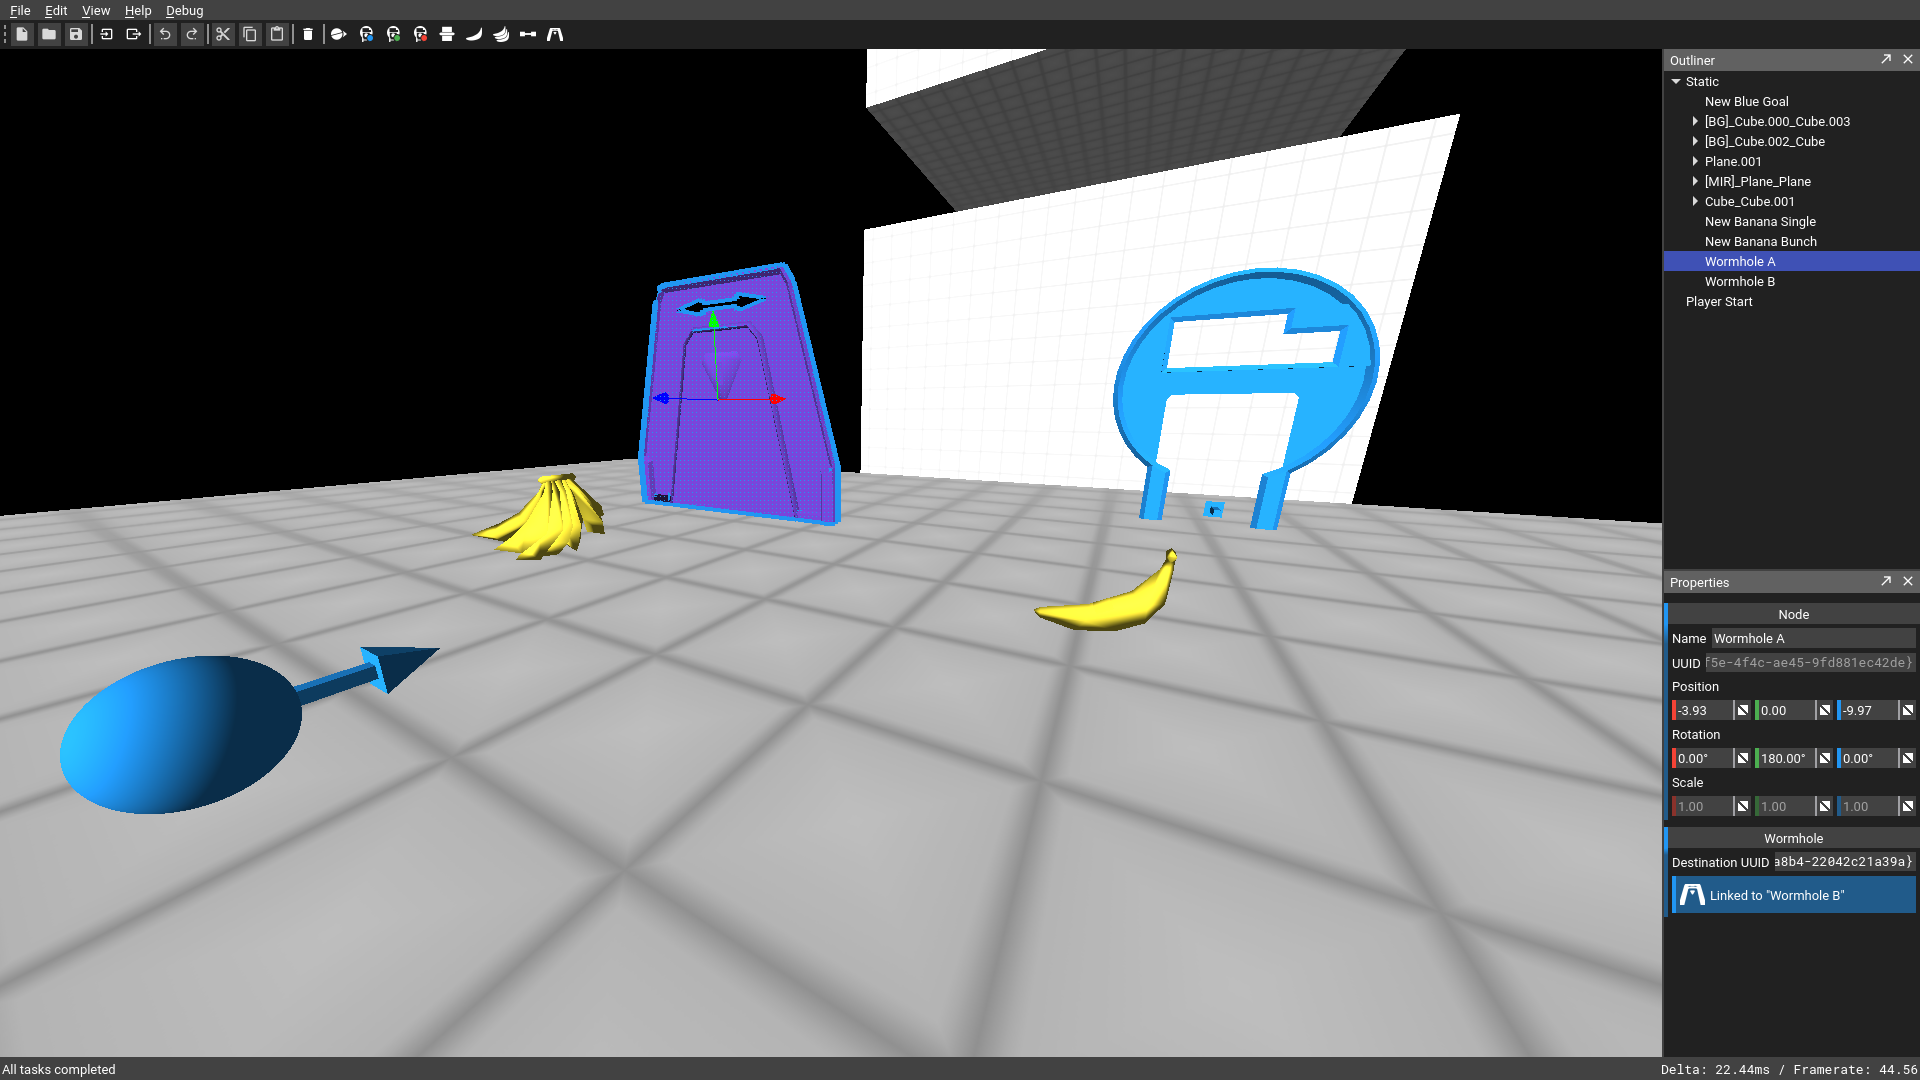Click the Rotation Y 180.00° field

pyautogui.click(x=1786, y=758)
